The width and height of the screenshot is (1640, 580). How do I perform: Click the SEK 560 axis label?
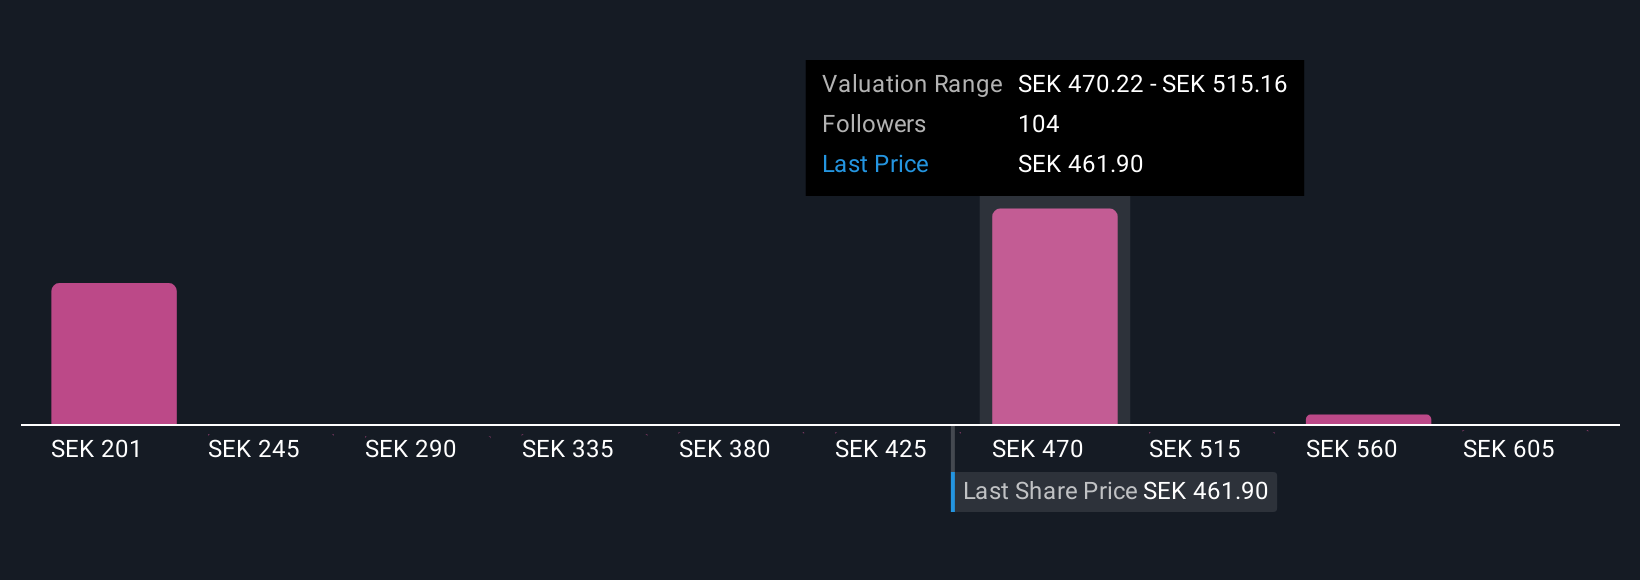[x=1351, y=449]
